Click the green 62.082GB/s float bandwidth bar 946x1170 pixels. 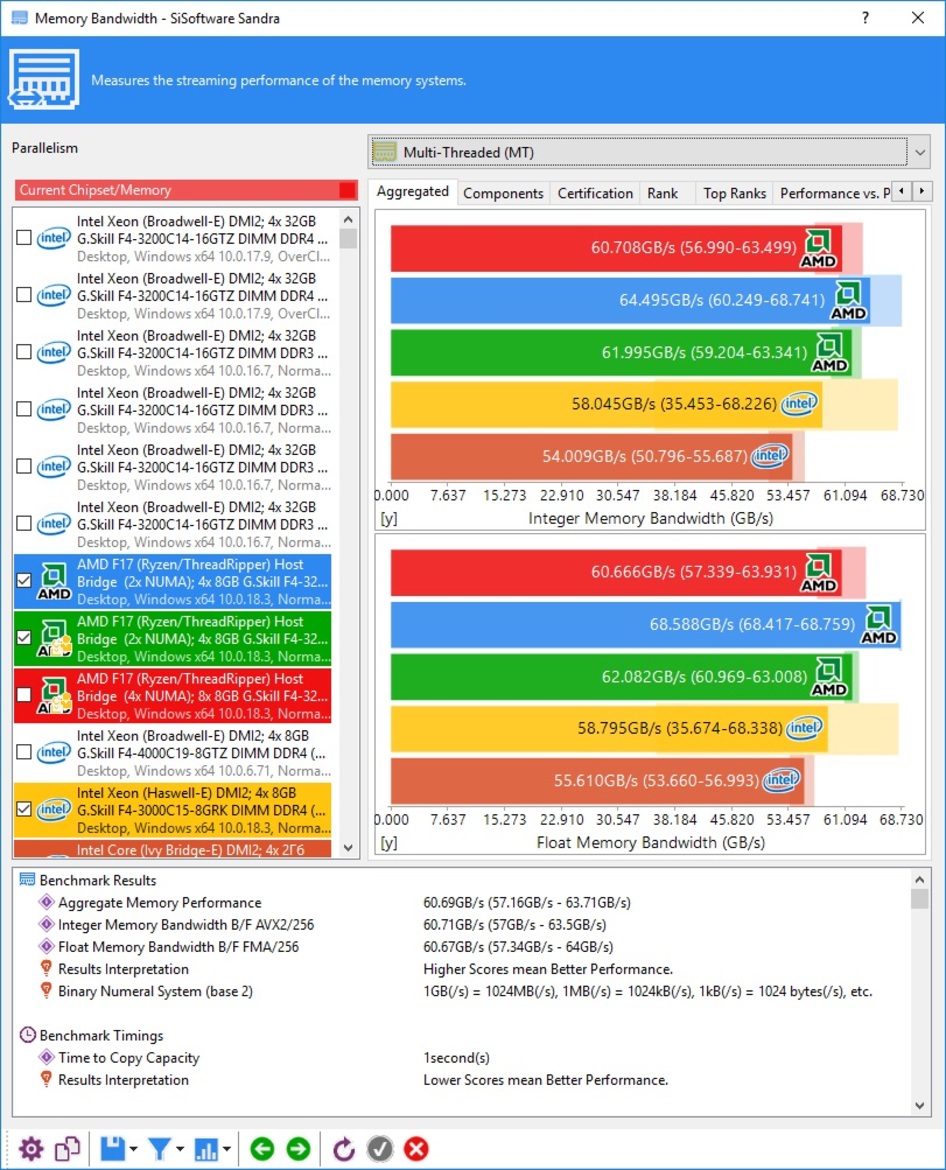click(x=621, y=677)
